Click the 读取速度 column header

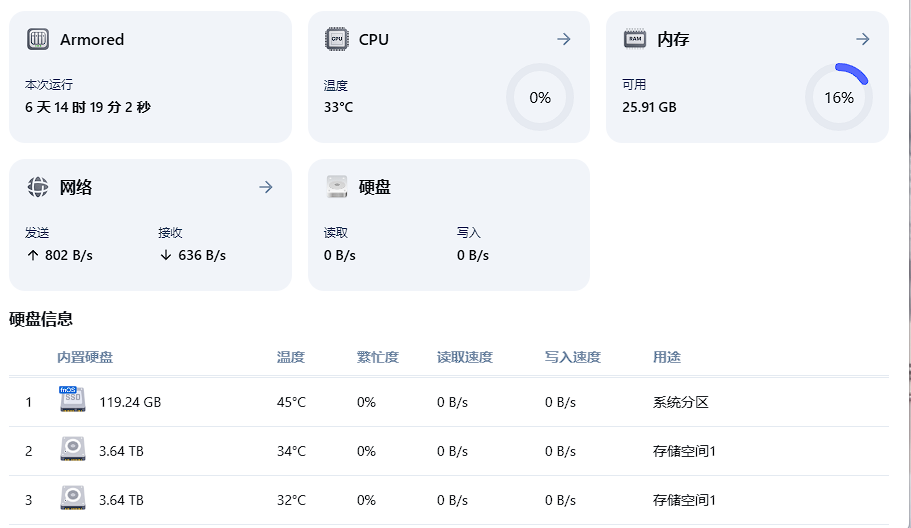pos(465,357)
